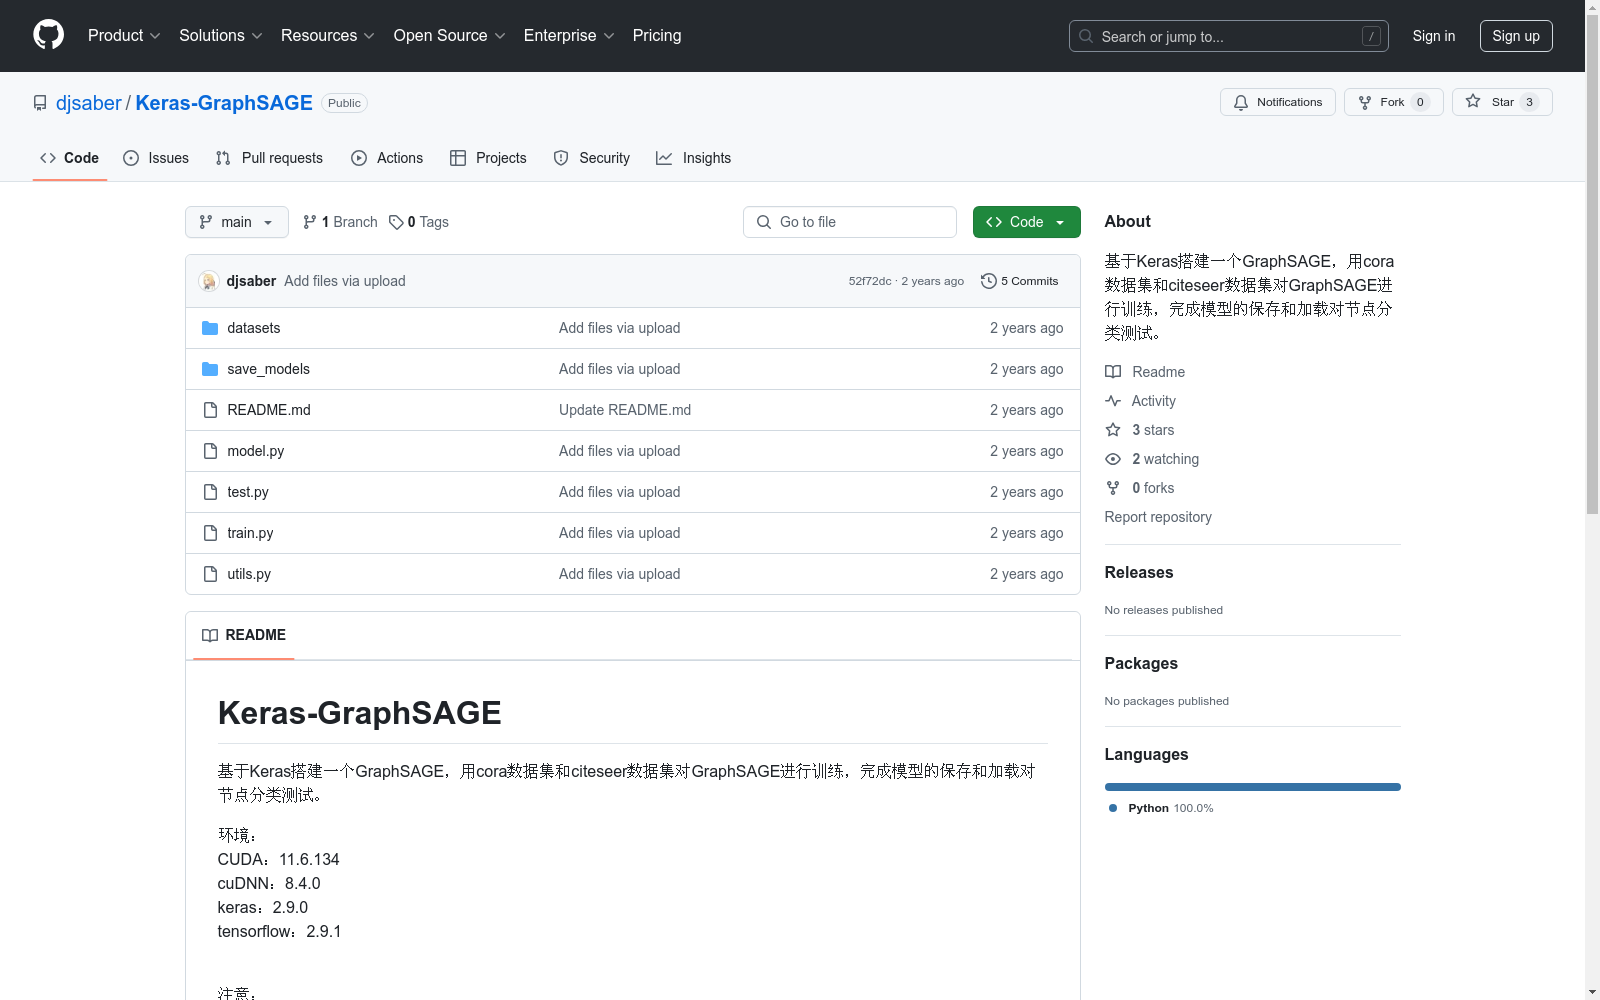Open the djsaber owner link
Image resolution: width=1600 pixels, height=1000 pixels.
click(x=89, y=103)
